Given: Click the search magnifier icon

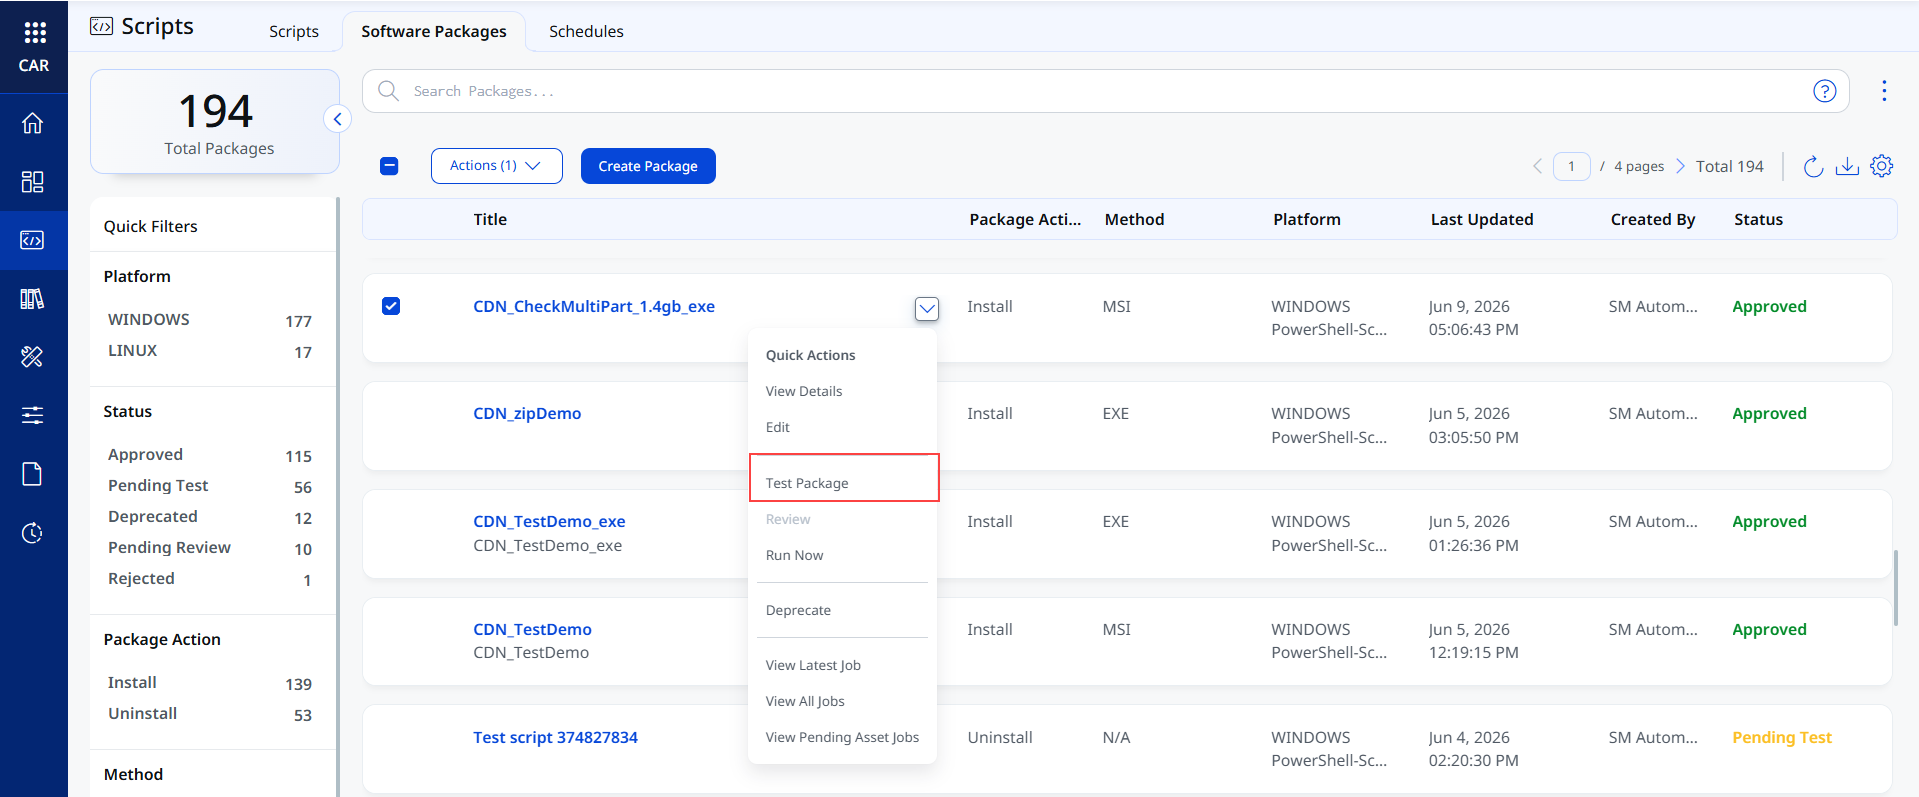Looking at the screenshot, I should [x=388, y=91].
